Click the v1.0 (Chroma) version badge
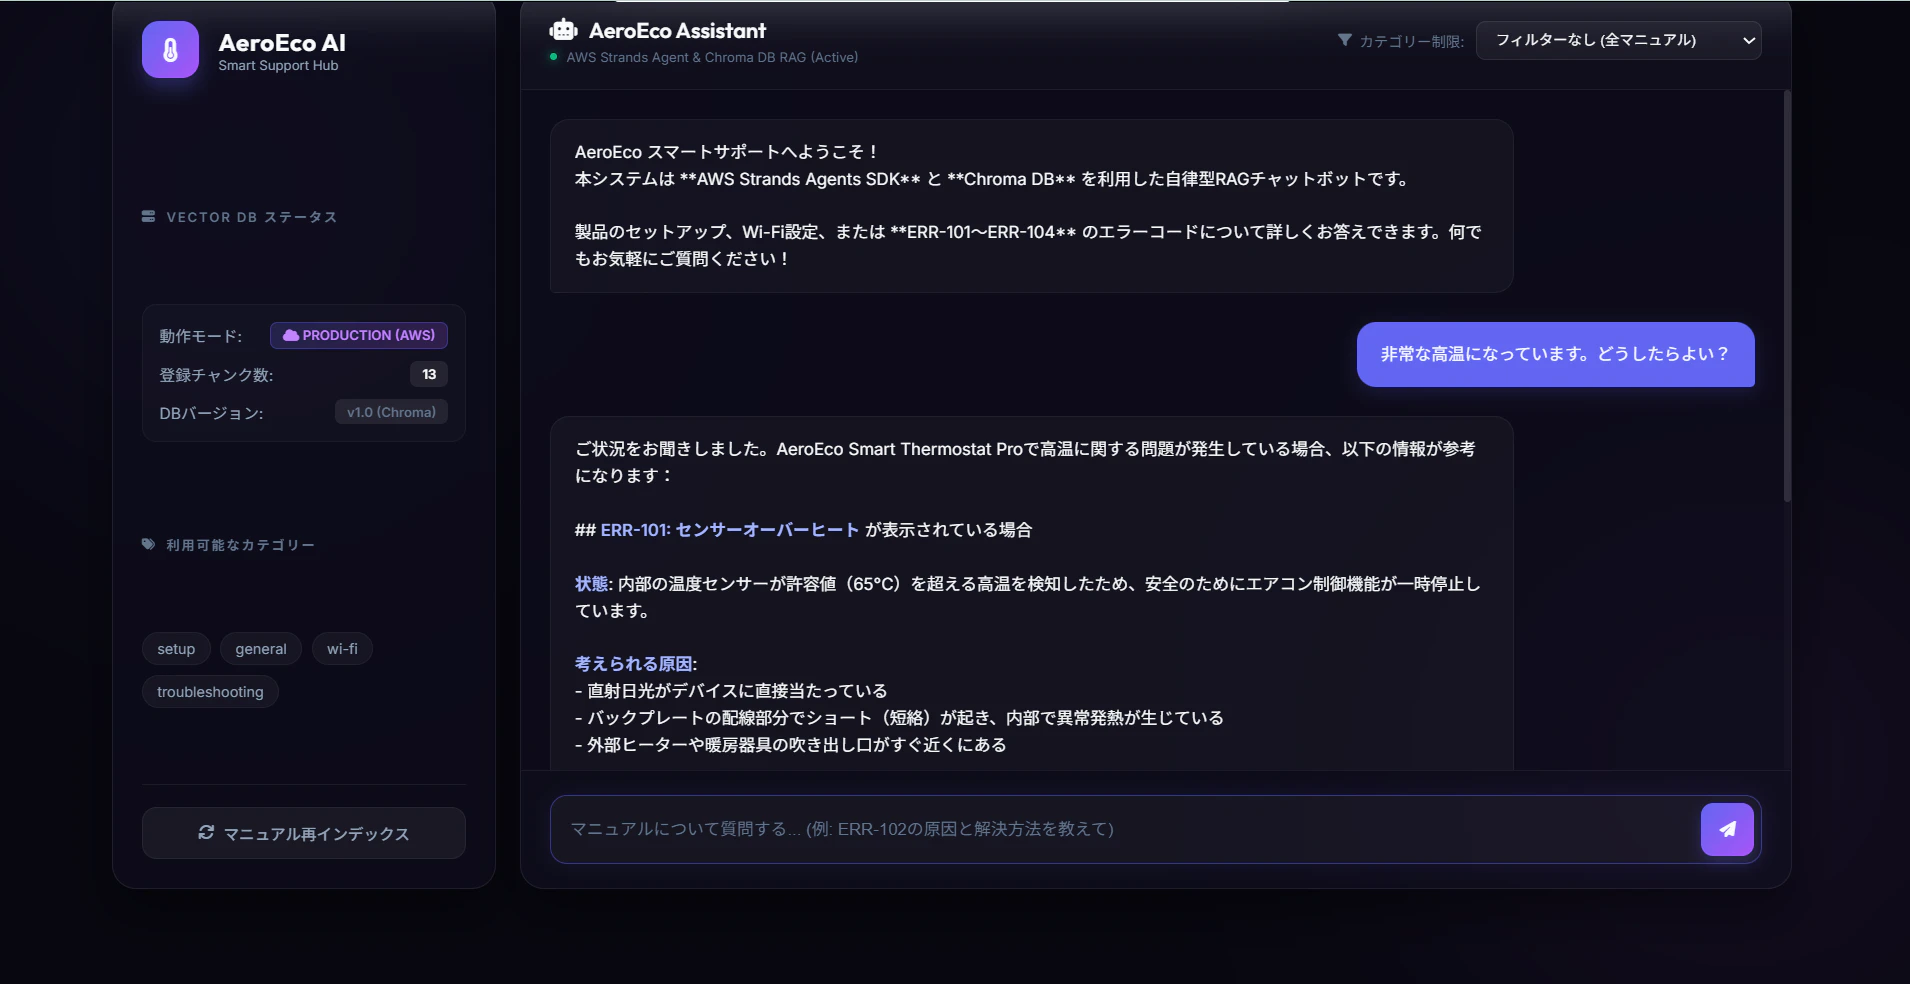The image size is (1910, 984). (x=391, y=412)
